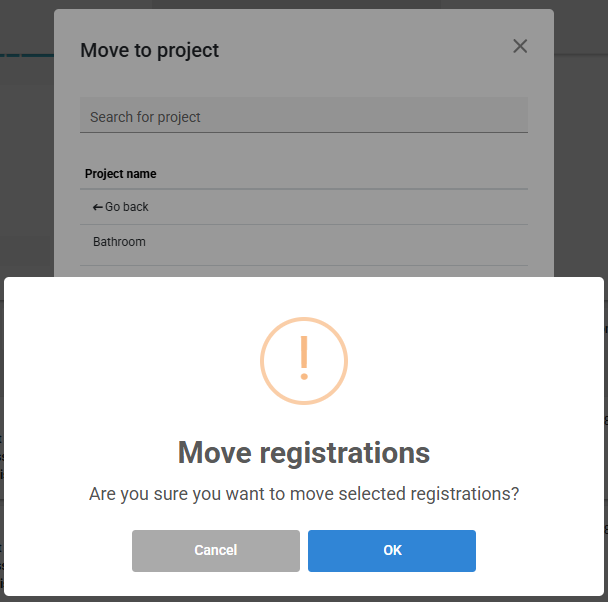Close the Move to project dialog
The width and height of the screenshot is (608, 602).
[x=520, y=46]
